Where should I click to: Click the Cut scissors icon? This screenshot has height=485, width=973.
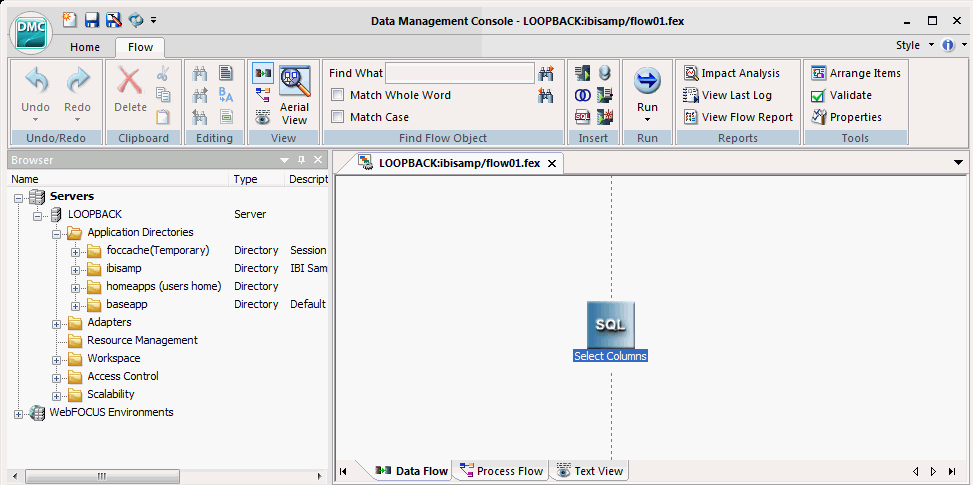click(x=163, y=73)
